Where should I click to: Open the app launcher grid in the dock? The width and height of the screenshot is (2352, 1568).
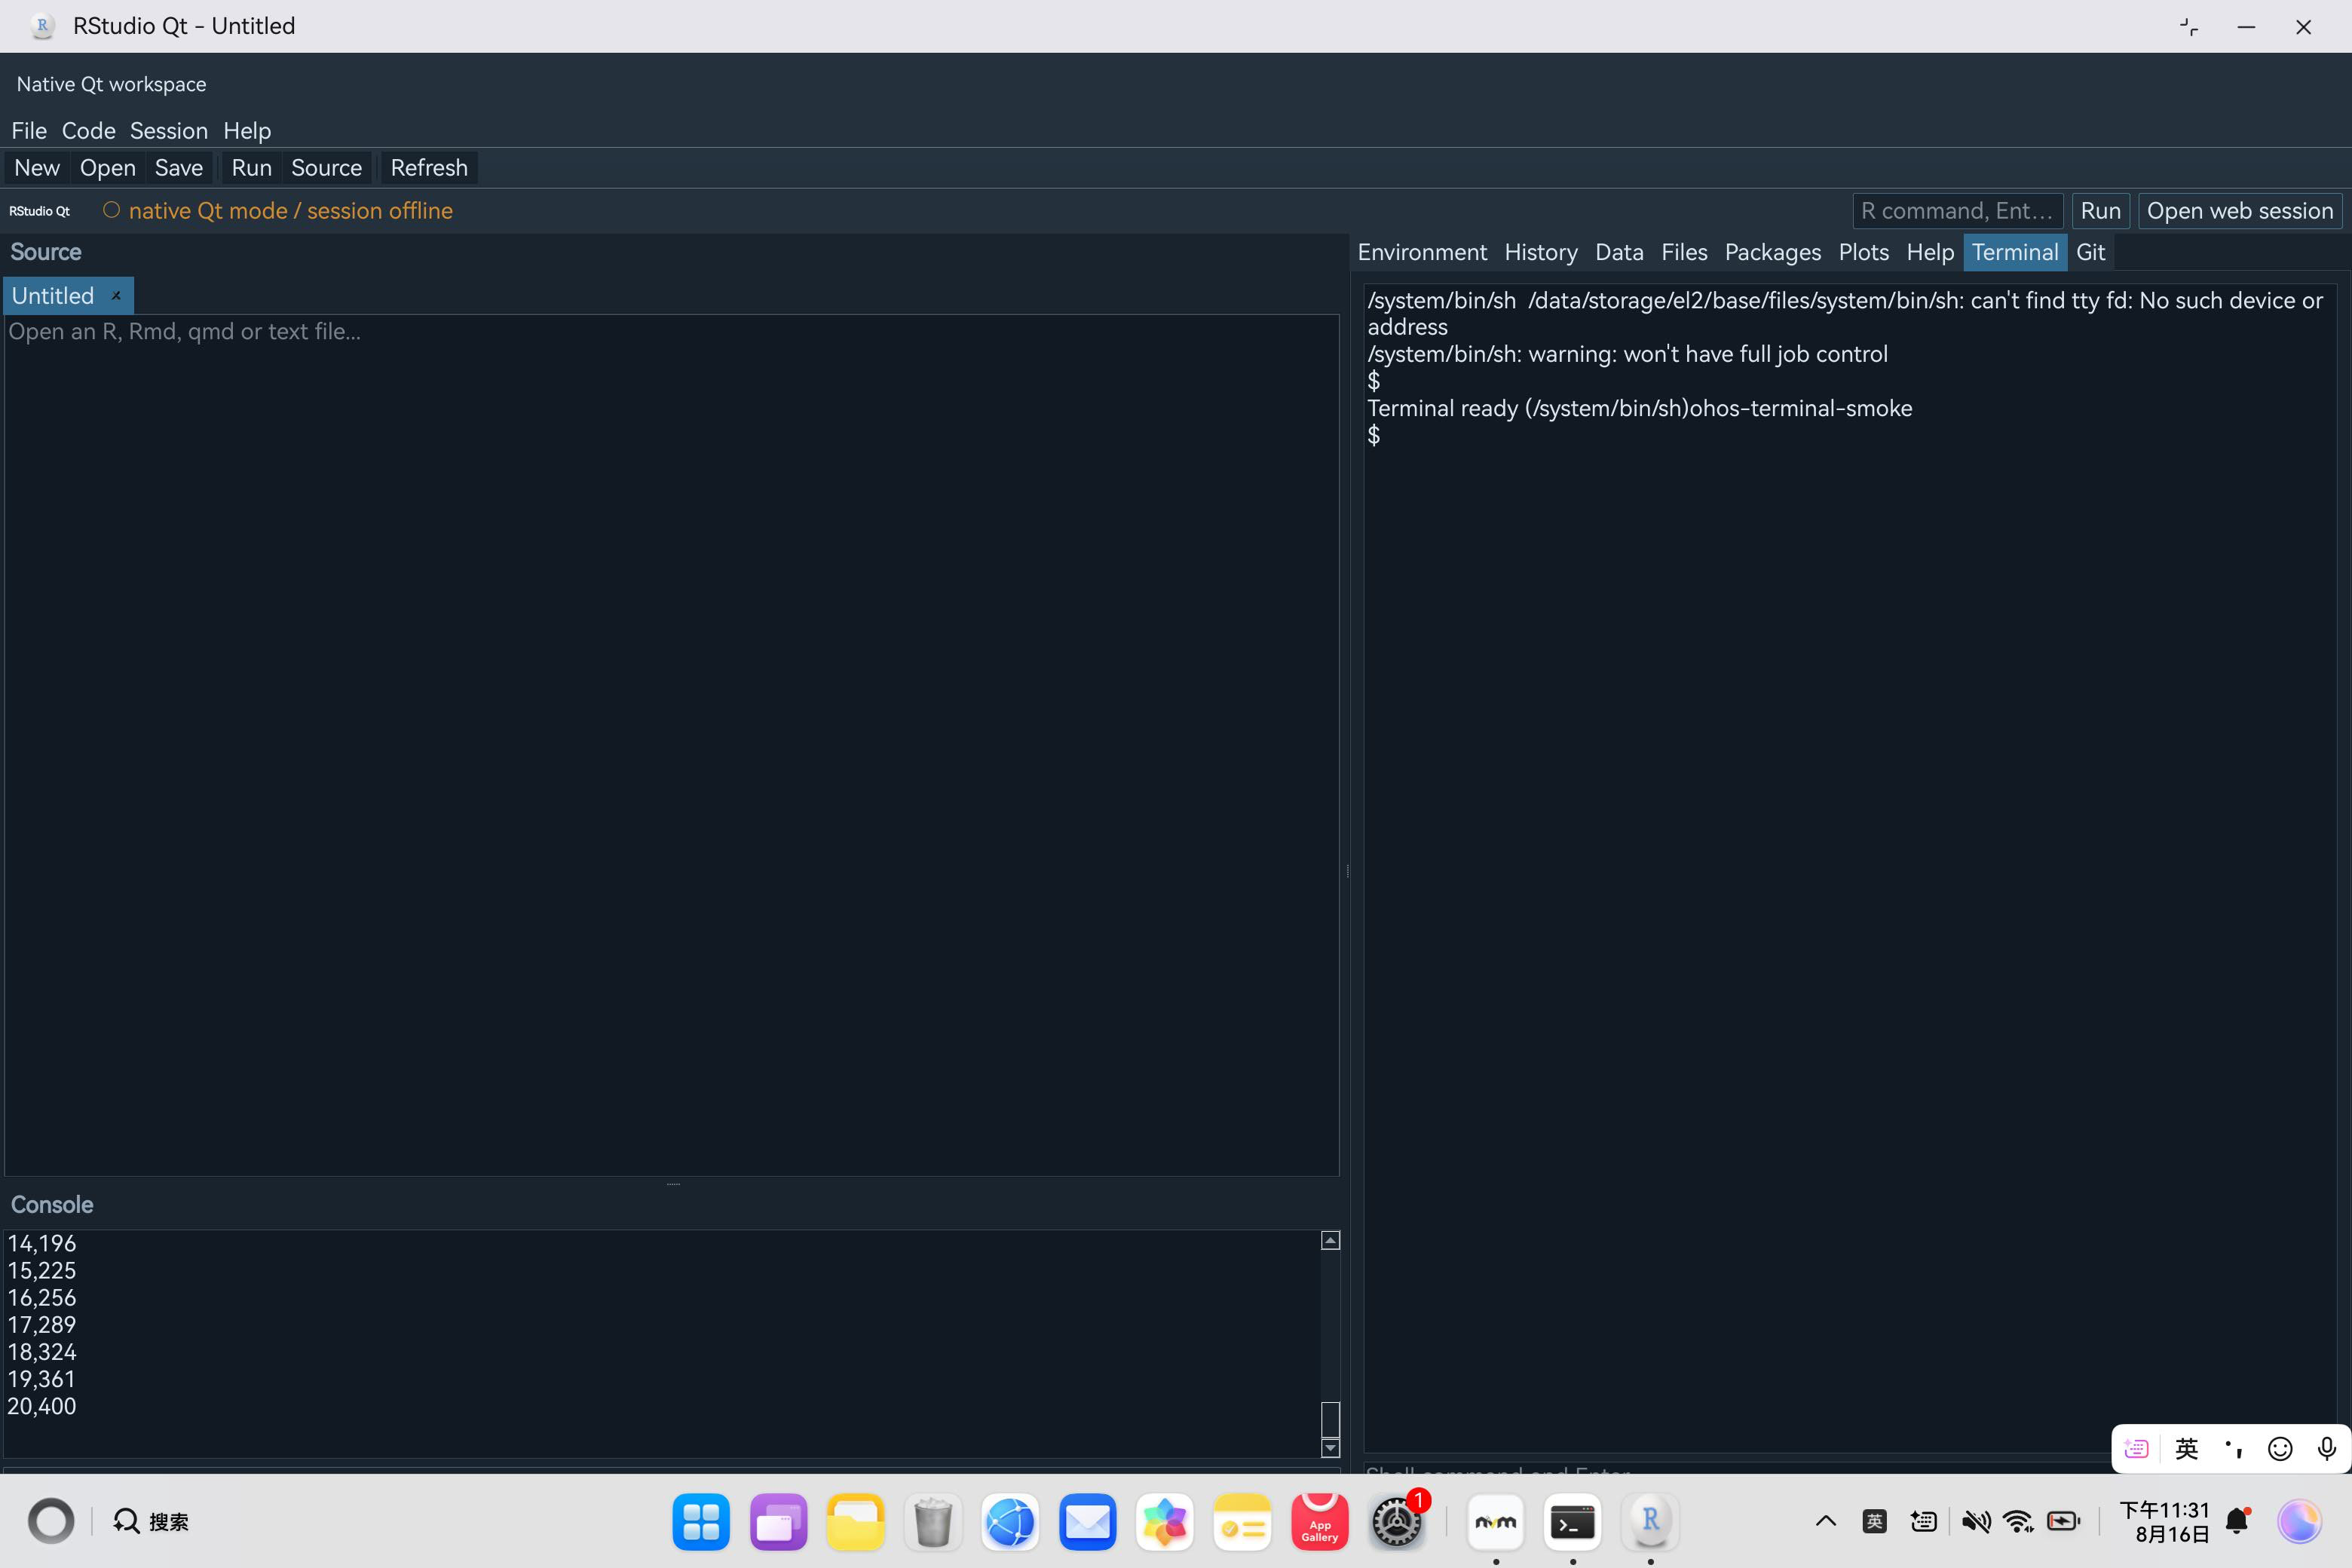tap(701, 1522)
